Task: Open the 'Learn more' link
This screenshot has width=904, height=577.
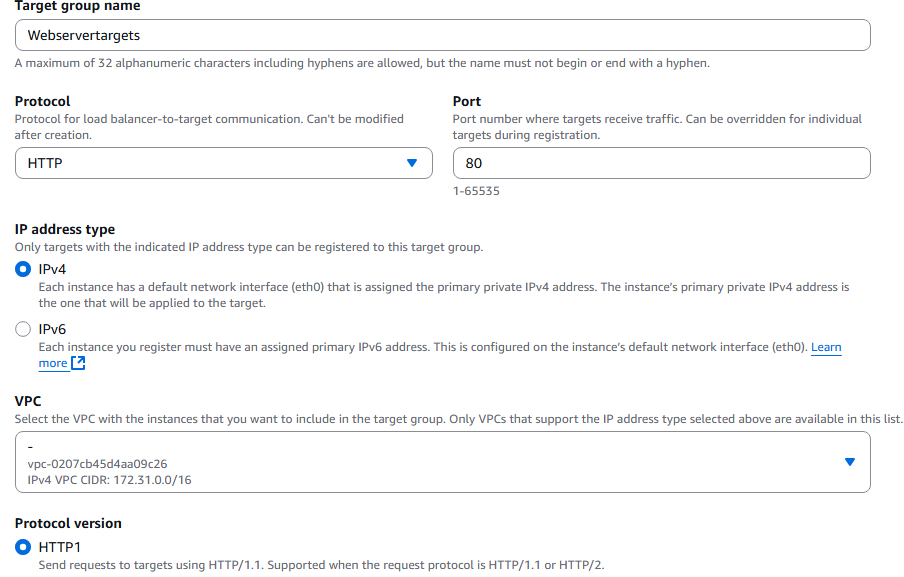Action: point(826,347)
